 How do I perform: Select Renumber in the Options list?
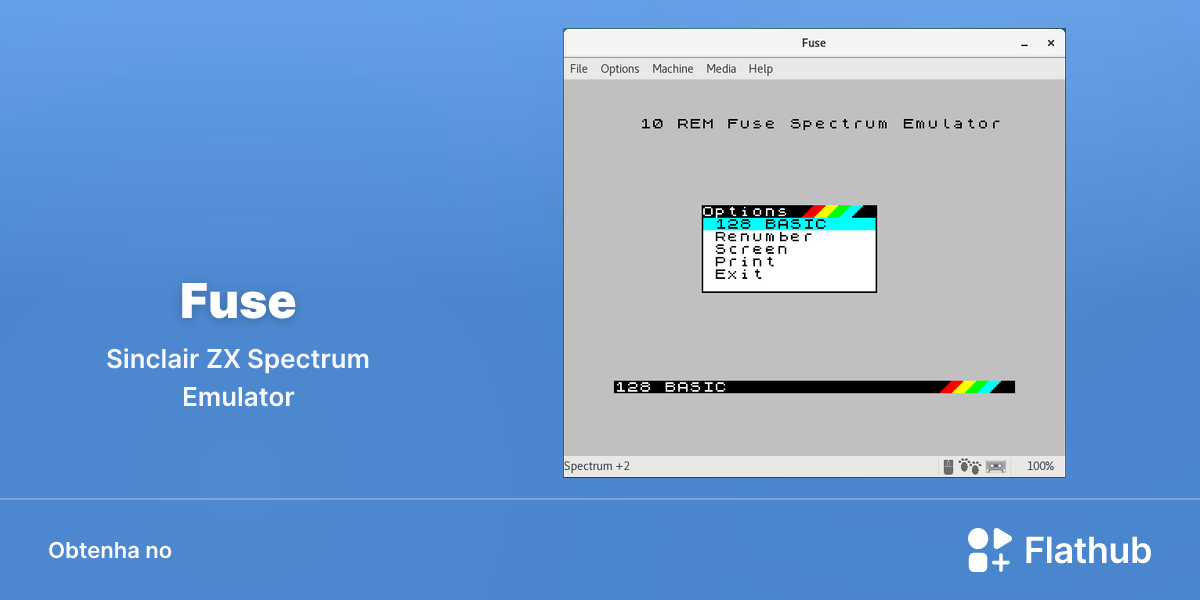tap(789, 237)
